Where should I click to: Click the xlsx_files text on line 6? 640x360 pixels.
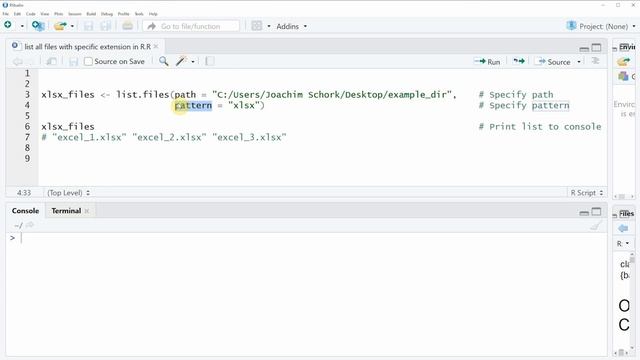coord(68,127)
